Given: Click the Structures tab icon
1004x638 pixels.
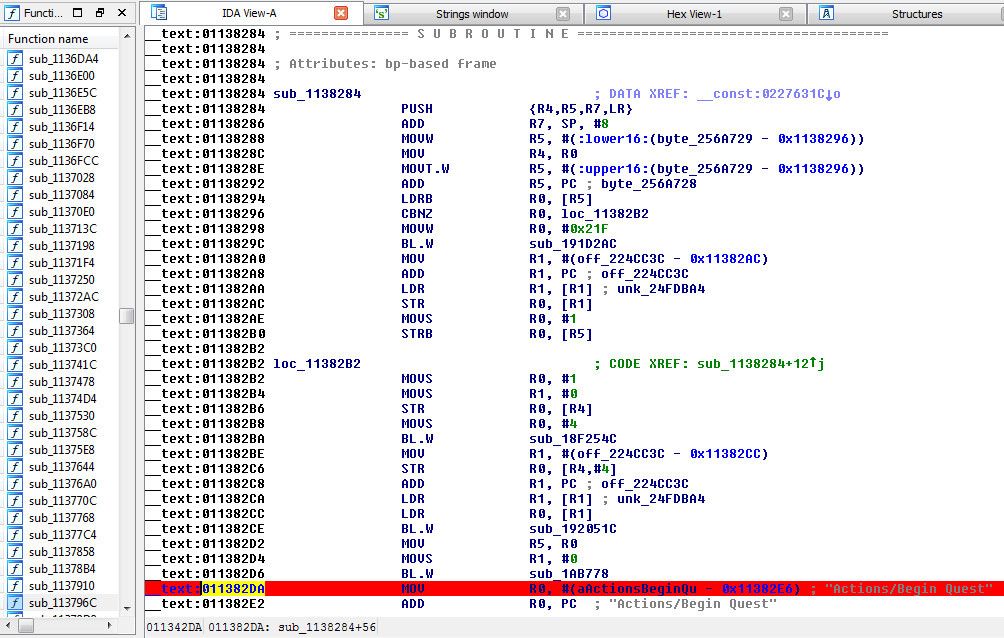Looking at the screenshot, I should (x=827, y=13).
